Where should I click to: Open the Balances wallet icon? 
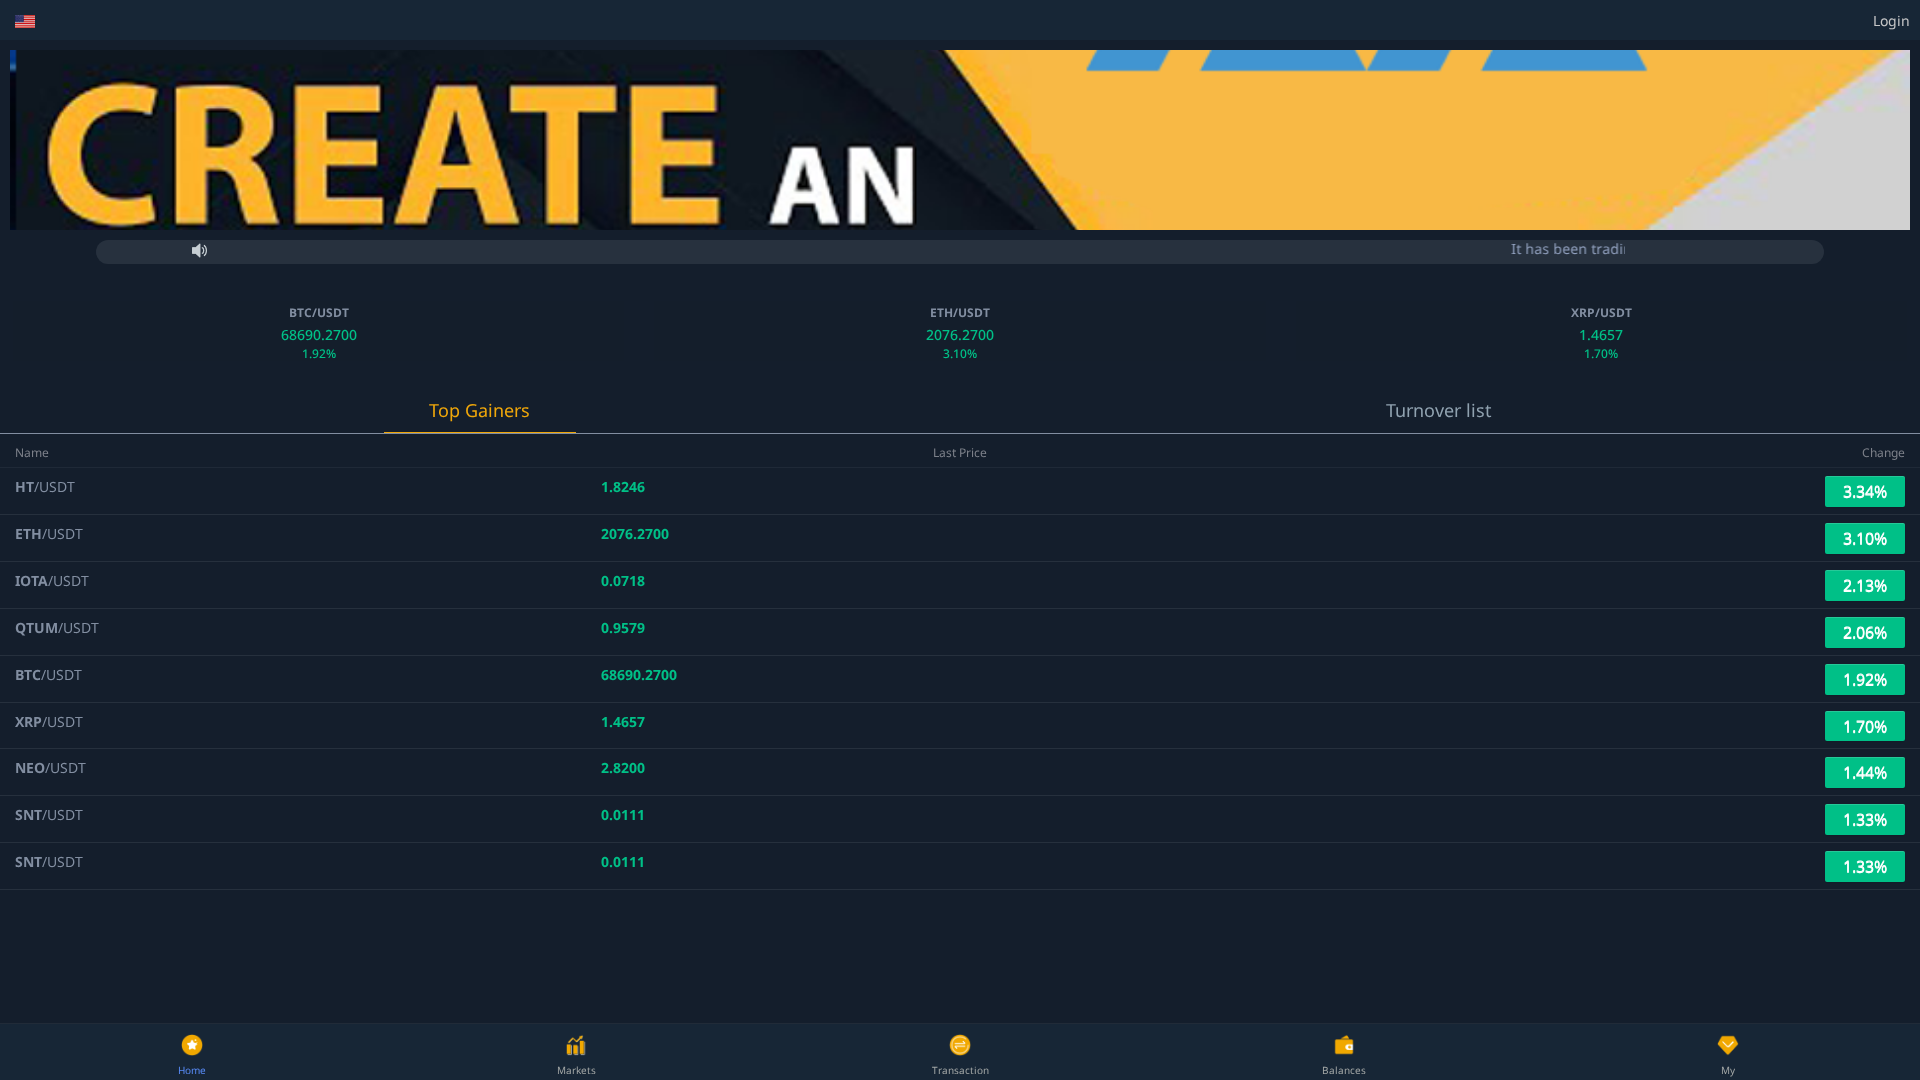coord(1343,1044)
